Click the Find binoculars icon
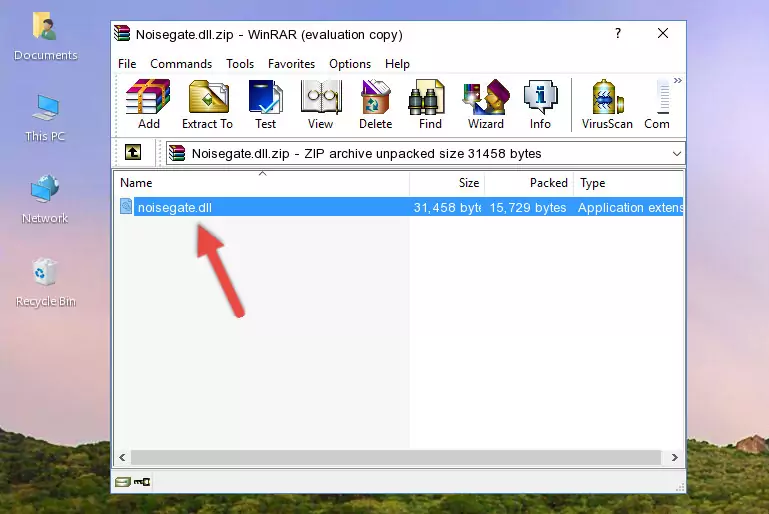This screenshot has height=514, width=769. 430,104
